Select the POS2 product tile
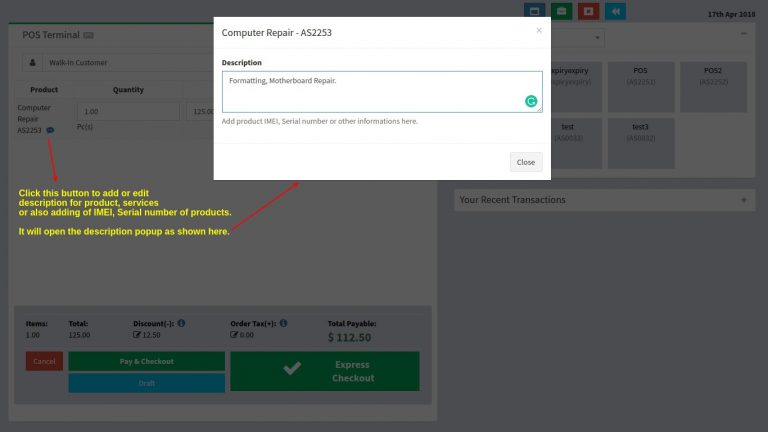The image size is (768, 432). coord(713,87)
